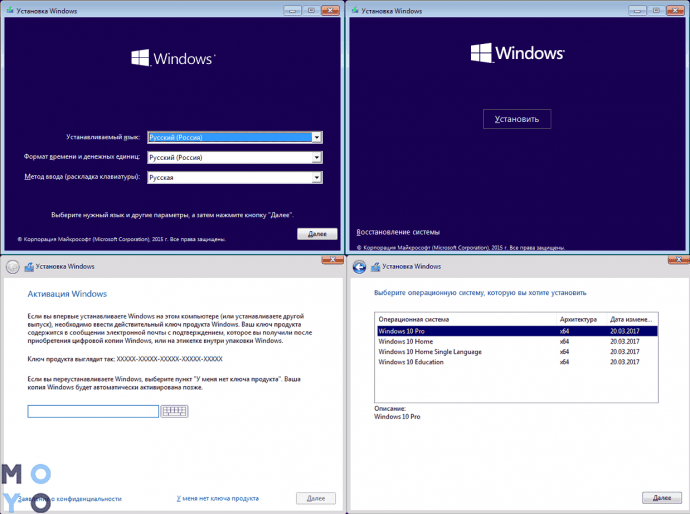Close the language setup window
The image size is (690, 514).
[330, 10]
